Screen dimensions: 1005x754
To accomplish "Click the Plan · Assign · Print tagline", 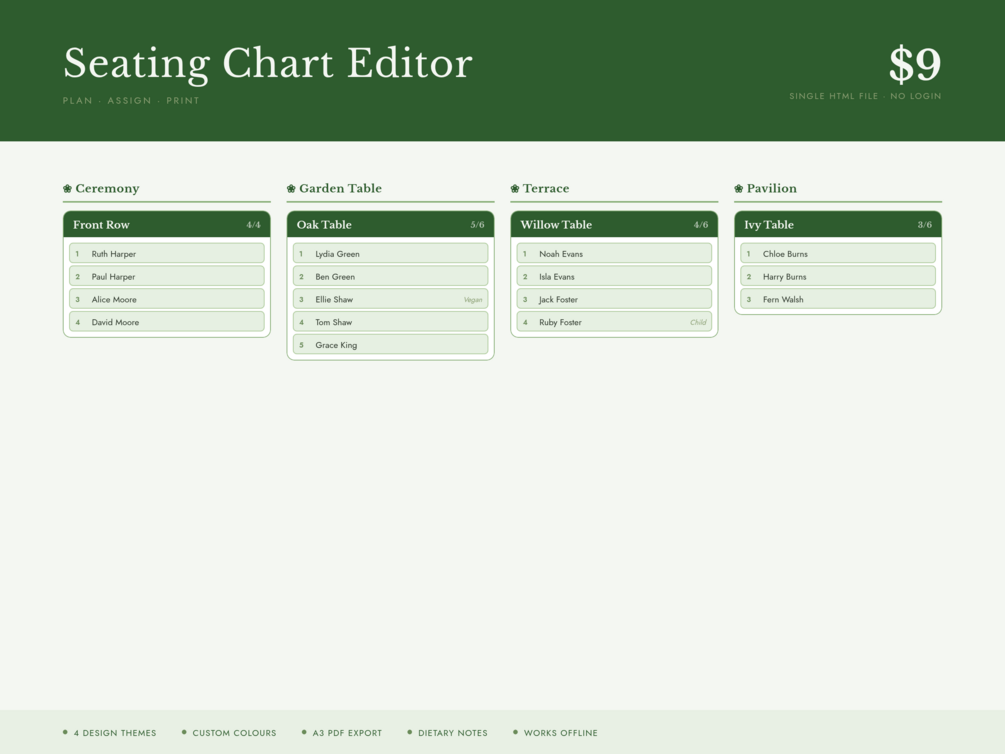I will pyautogui.click(x=131, y=101).
